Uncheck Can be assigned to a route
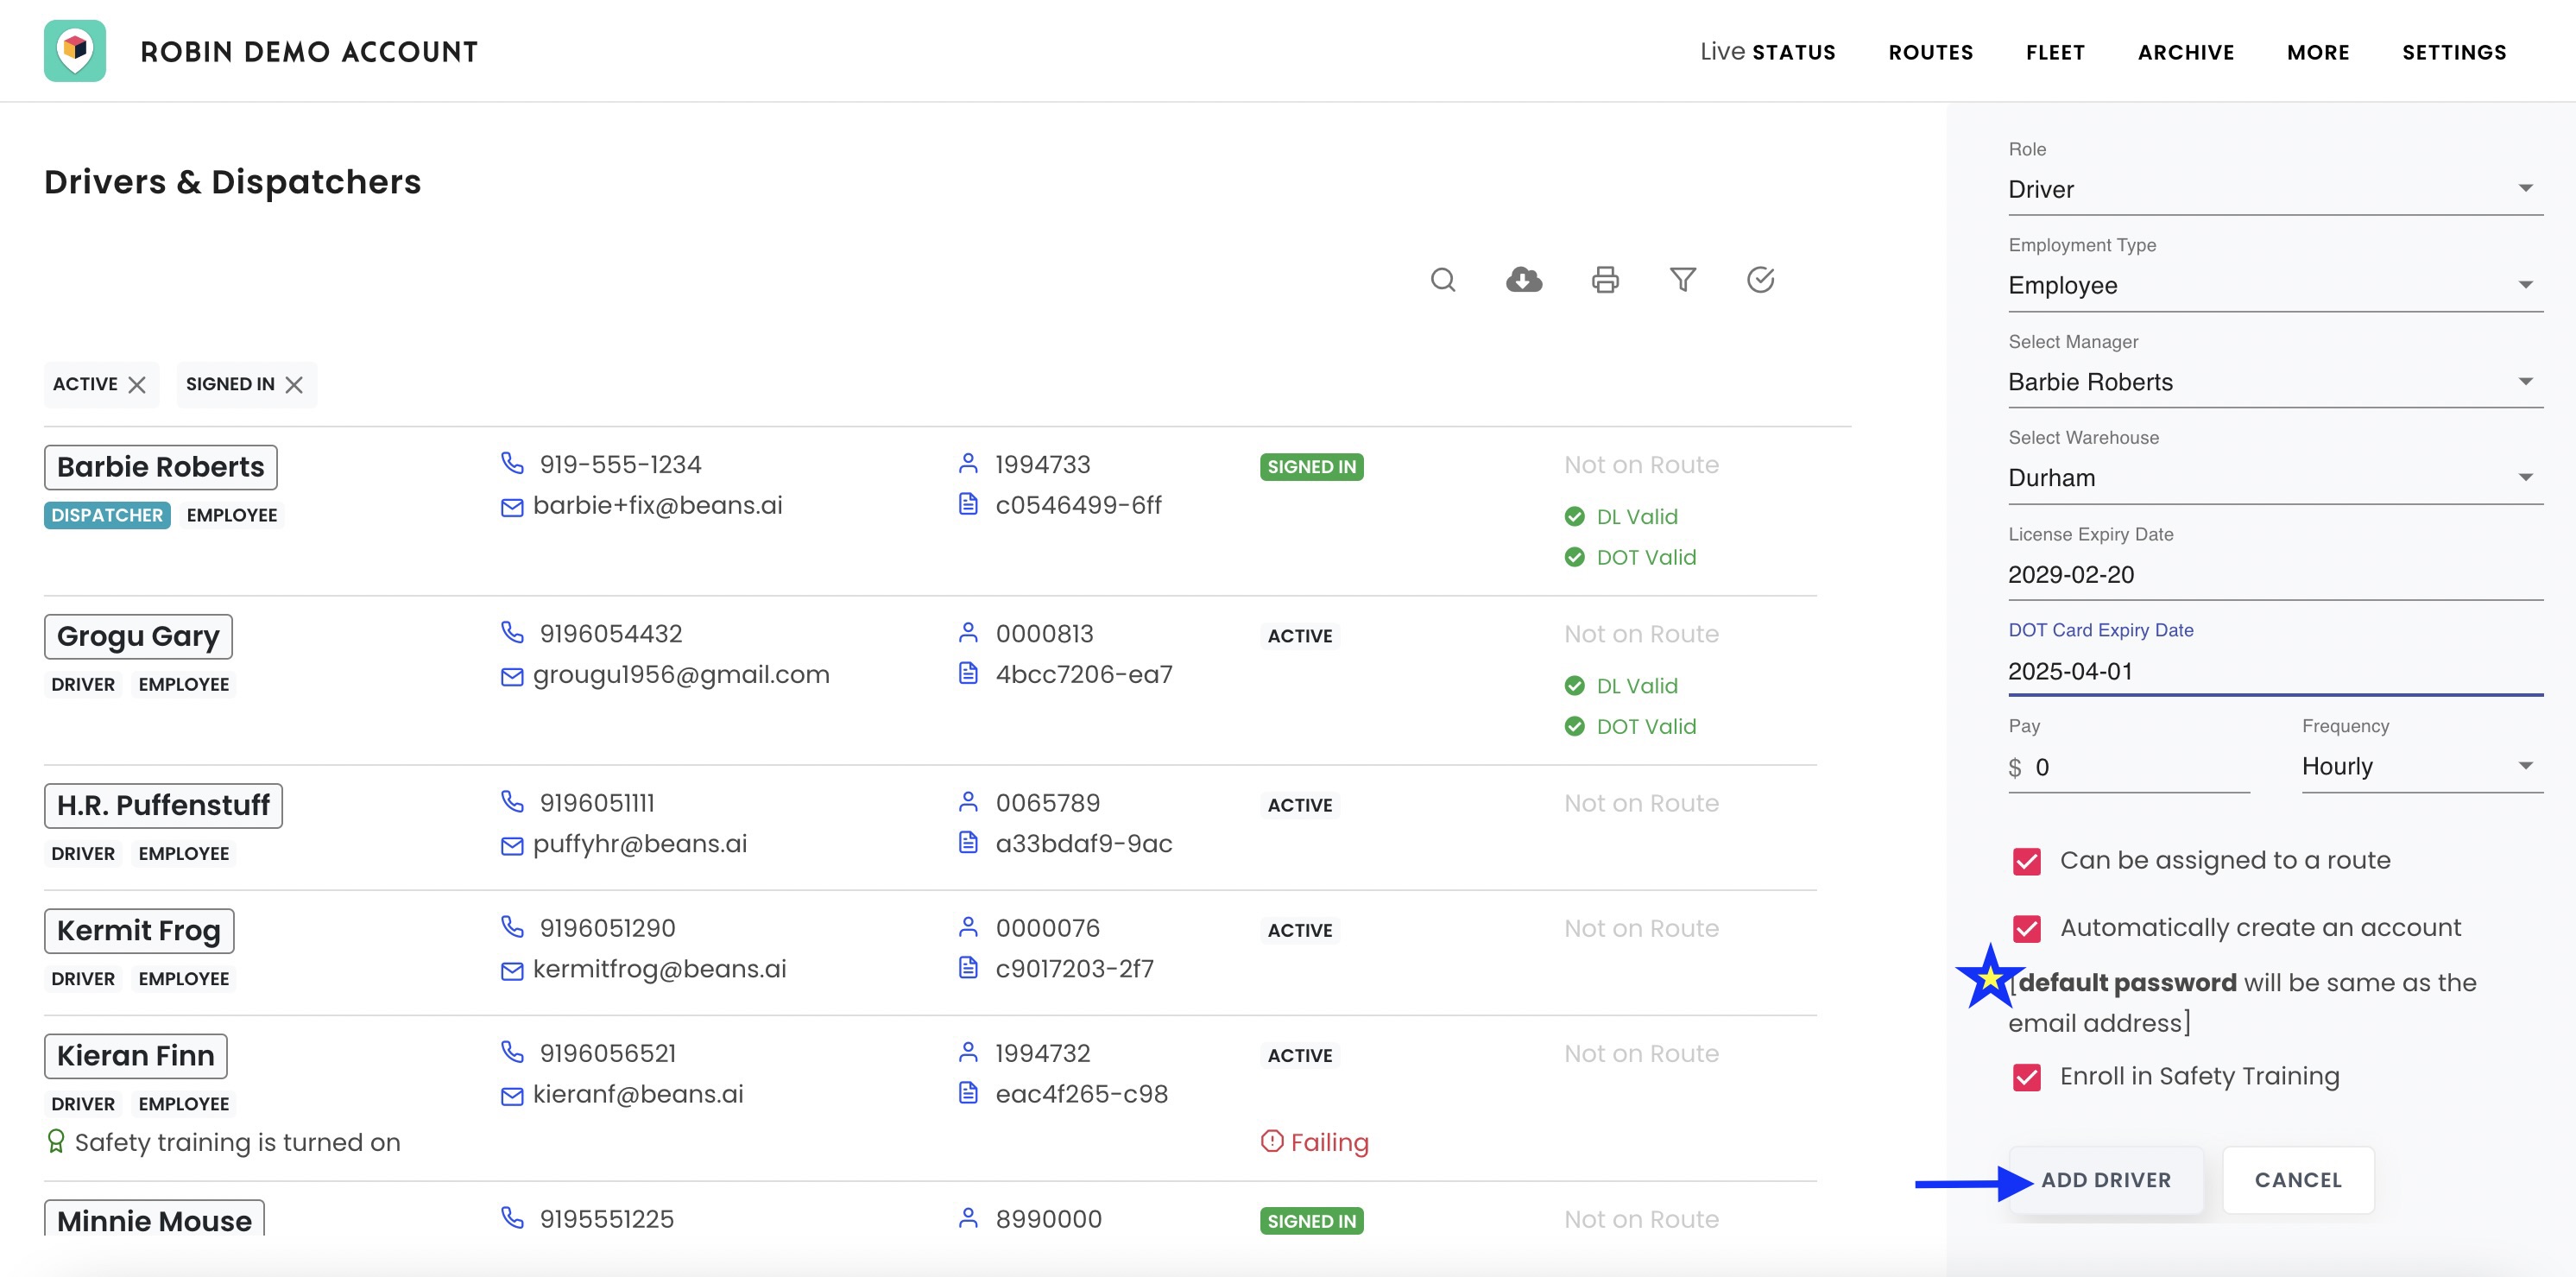This screenshot has width=2576, height=1277. coord(2027,861)
